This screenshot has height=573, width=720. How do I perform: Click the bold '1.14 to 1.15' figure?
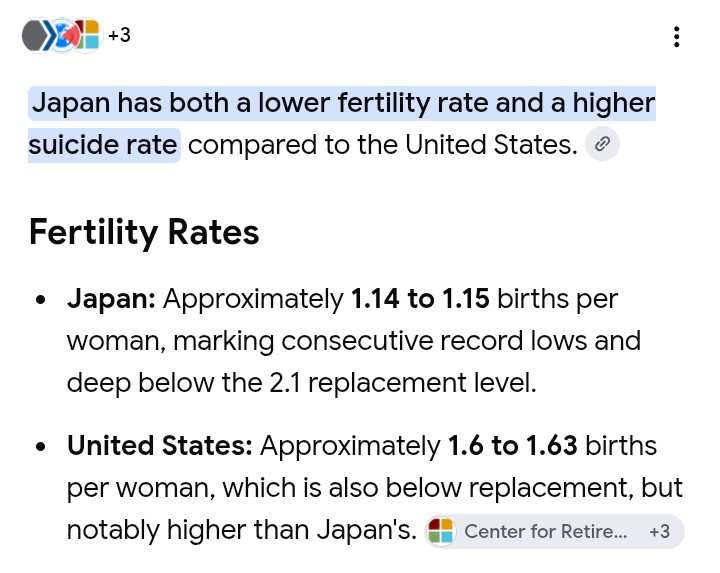(420, 298)
